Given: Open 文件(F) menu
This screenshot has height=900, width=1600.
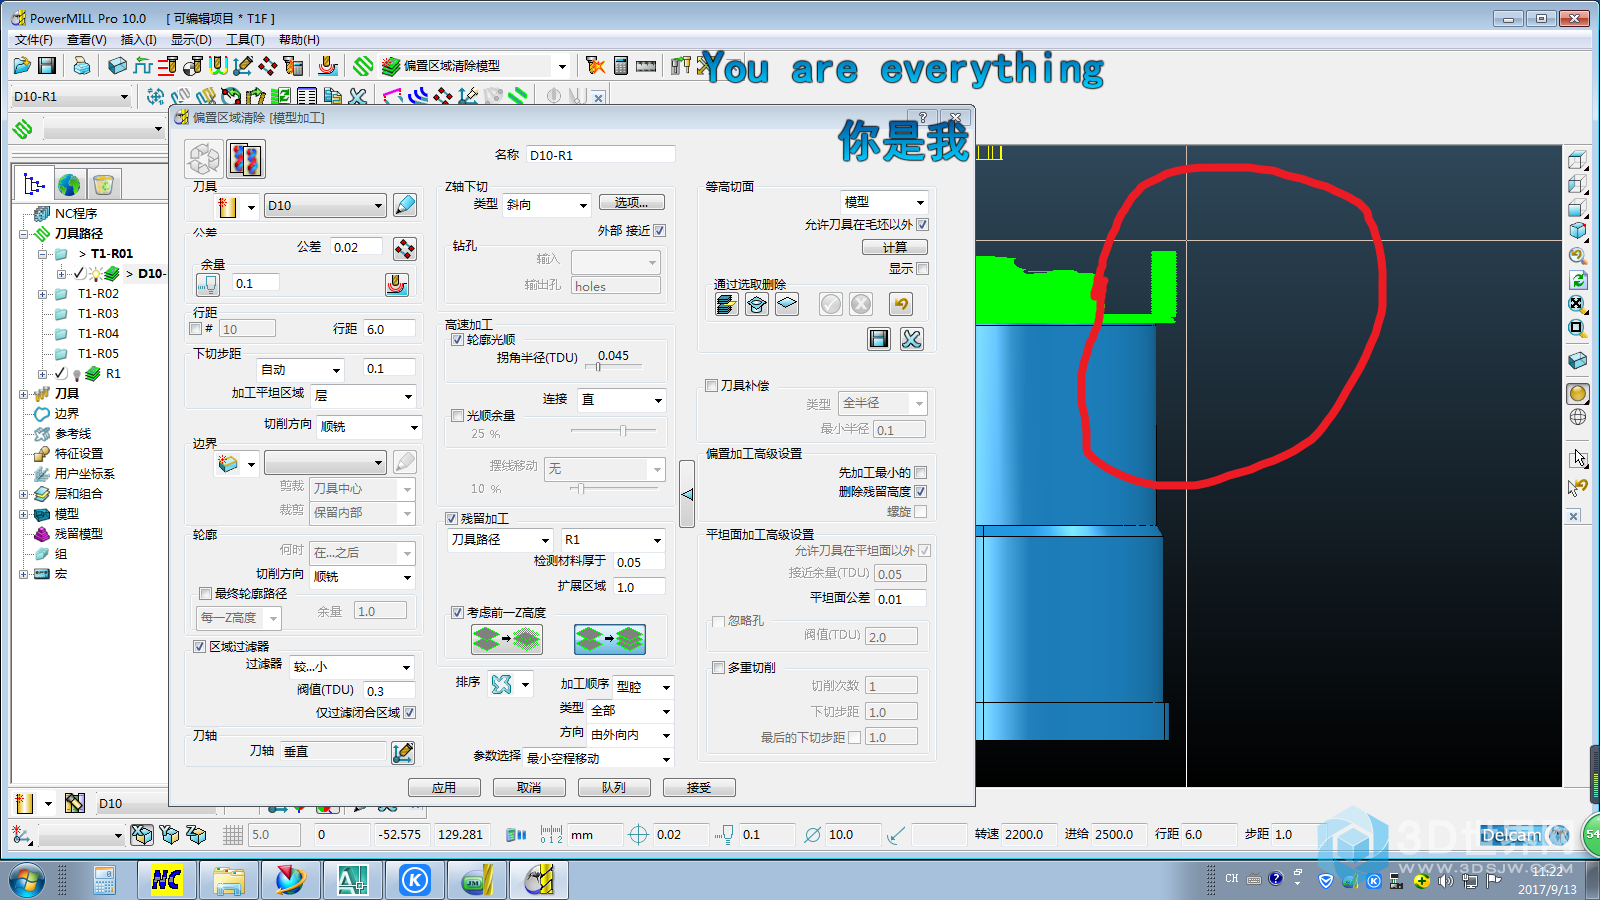Looking at the screenshot, I should point(34,40).
